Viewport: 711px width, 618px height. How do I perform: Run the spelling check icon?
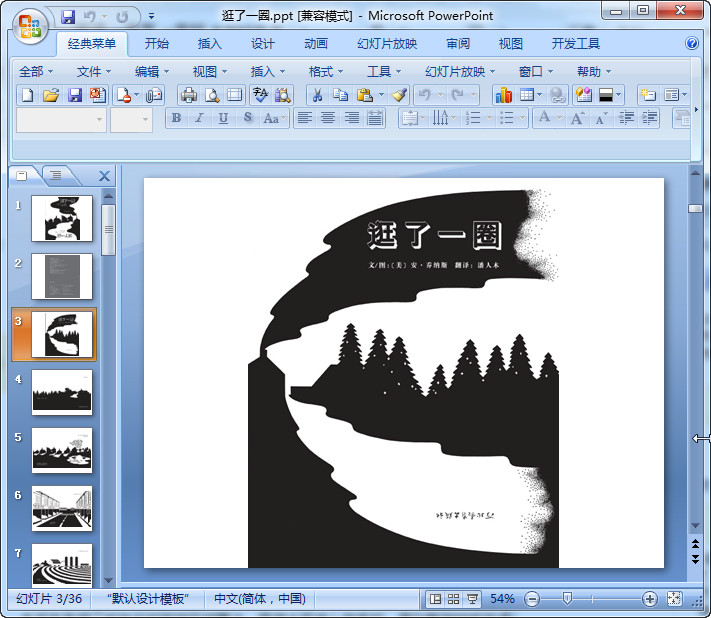(x=260, y=95)
